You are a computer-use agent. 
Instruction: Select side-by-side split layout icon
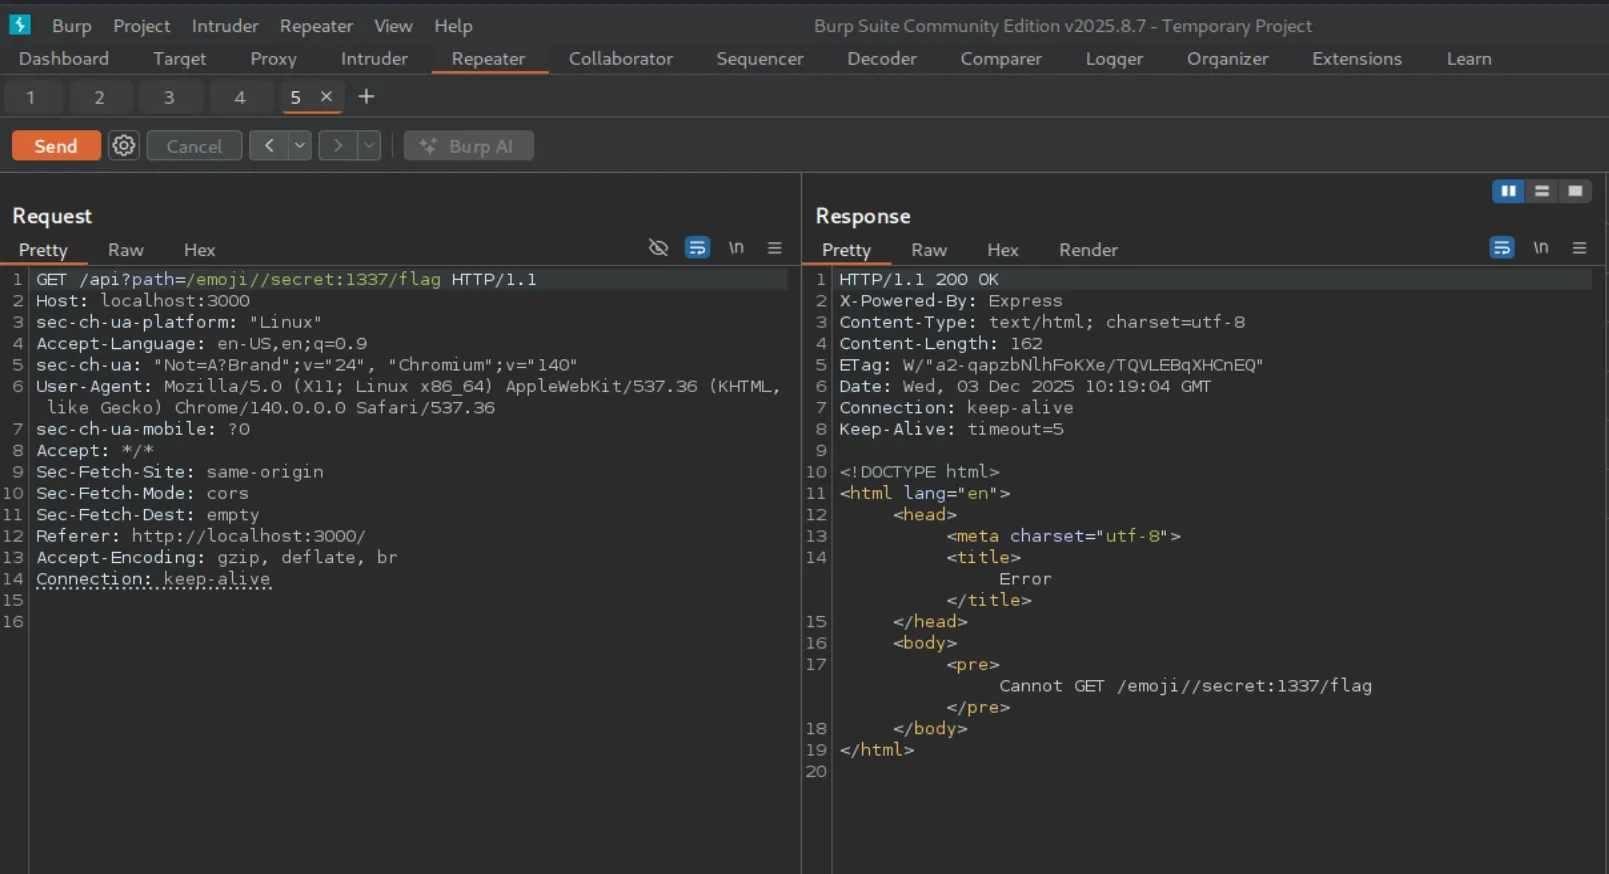[x=1508, y=191]
